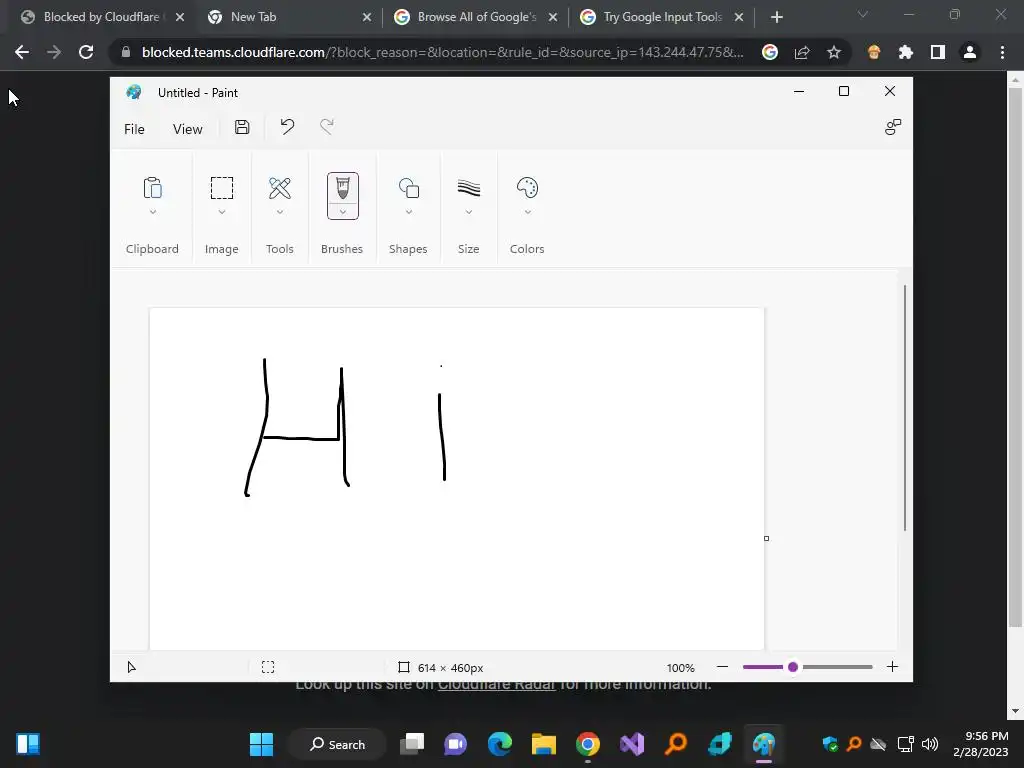Expand the Size dropdown chevron

pyautogui.click(x=468, y=212)
